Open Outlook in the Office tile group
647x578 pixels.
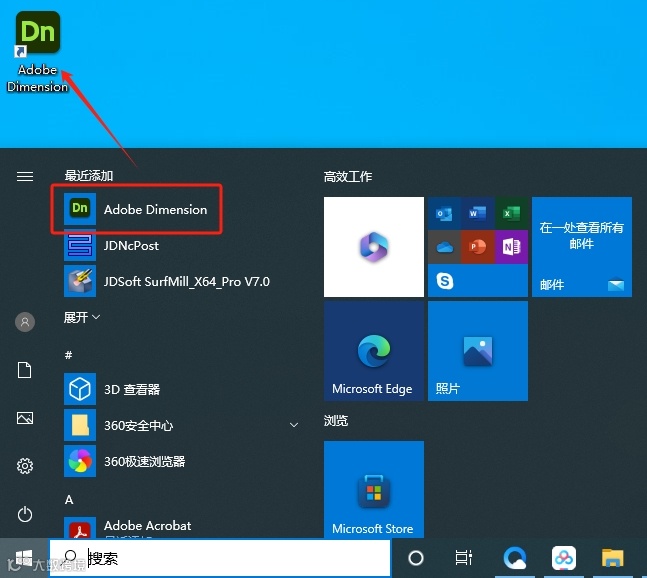pyautogui.click(x=444, y=213)
